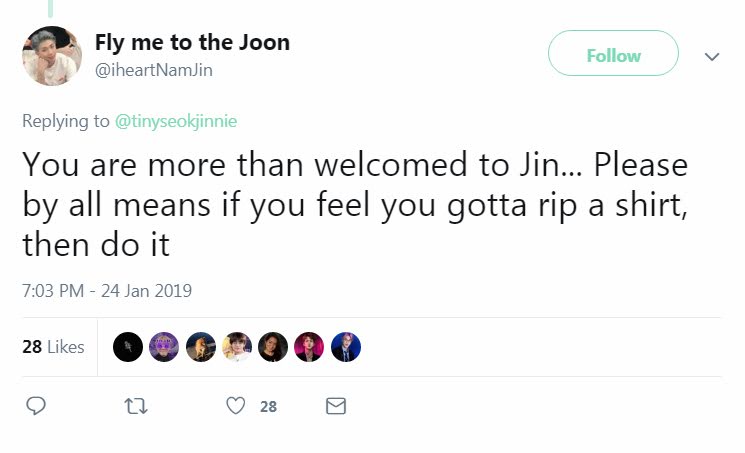Send tweet via direct message envelope icon
This screenshot has width=745, height=453.
336,407
